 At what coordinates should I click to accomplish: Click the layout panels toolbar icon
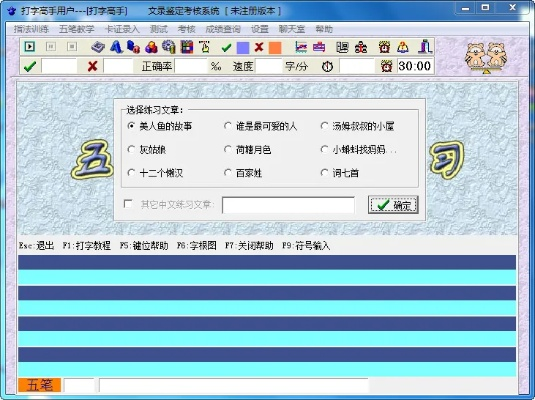342,47
